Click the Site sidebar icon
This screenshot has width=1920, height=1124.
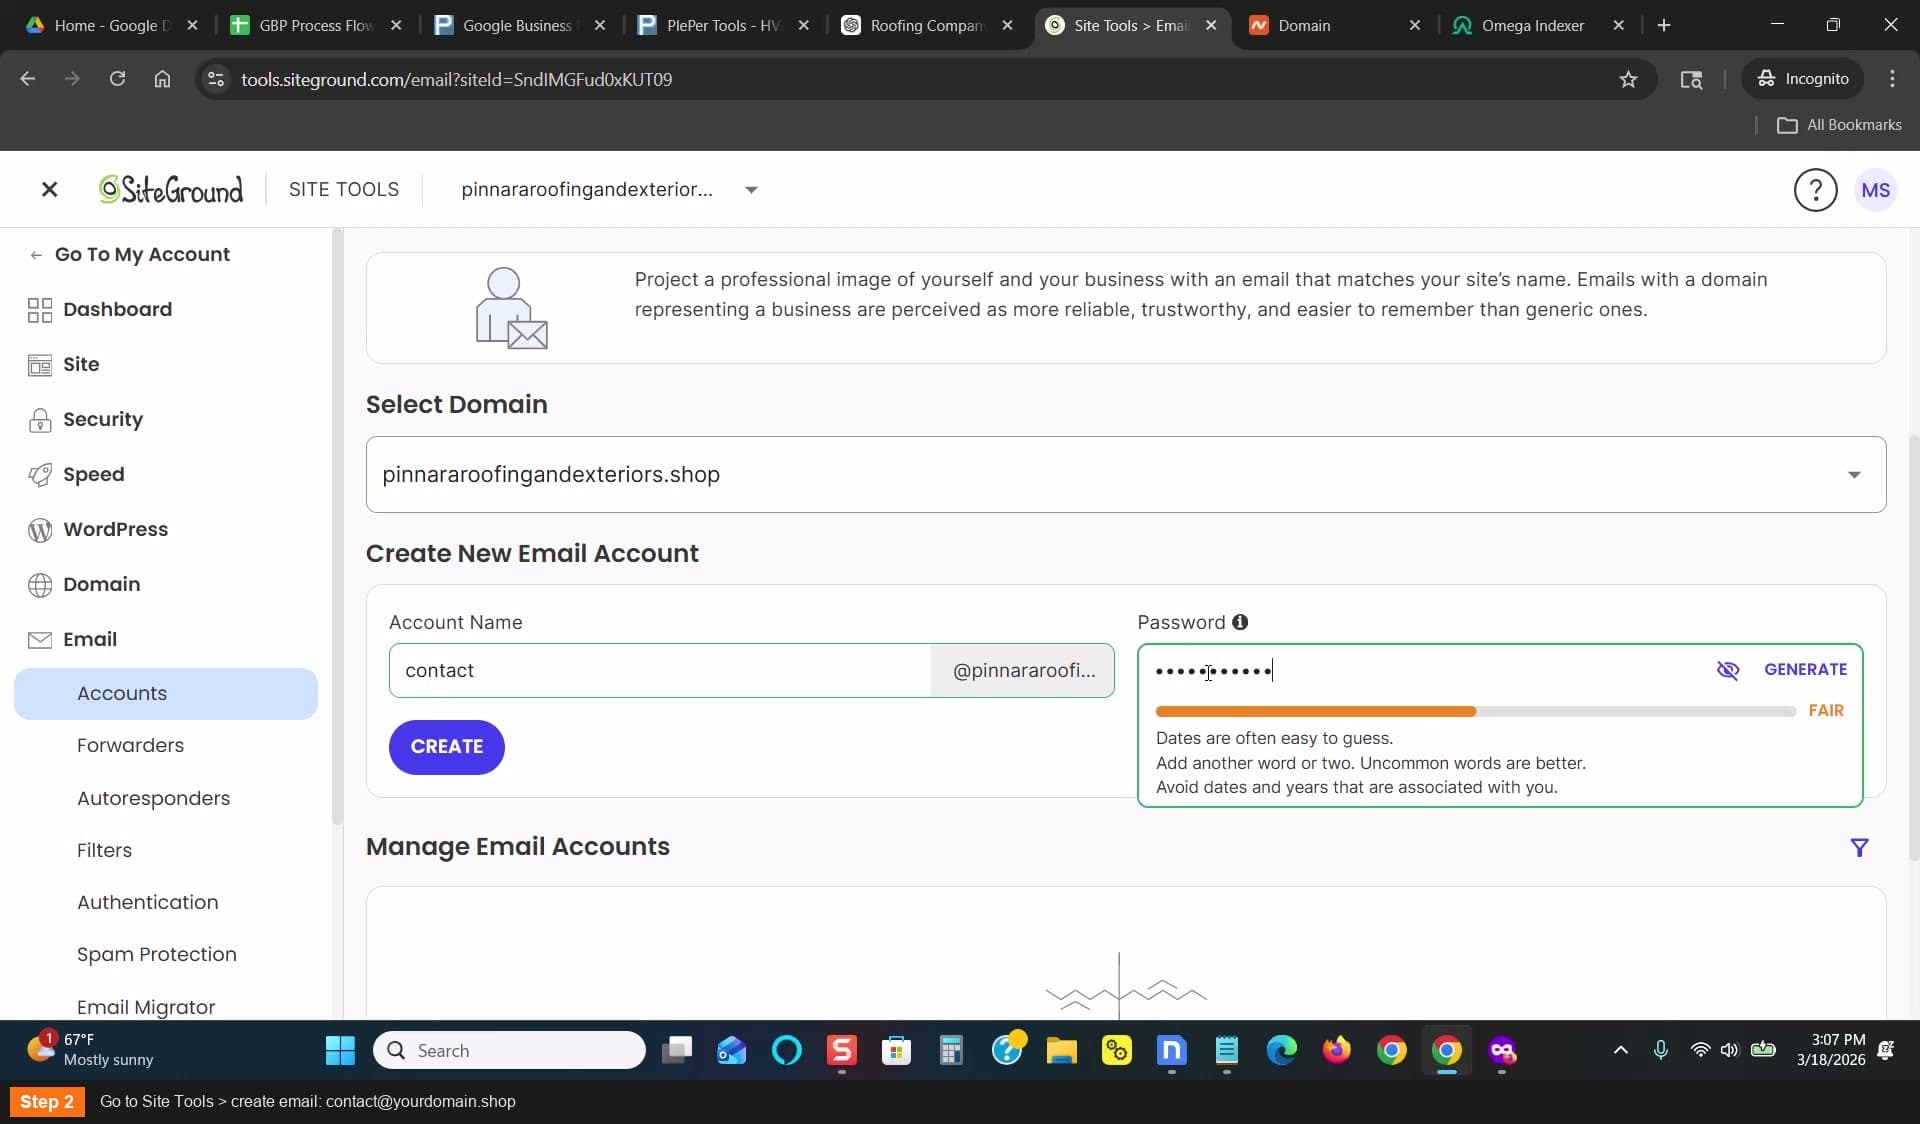(40, 365)
